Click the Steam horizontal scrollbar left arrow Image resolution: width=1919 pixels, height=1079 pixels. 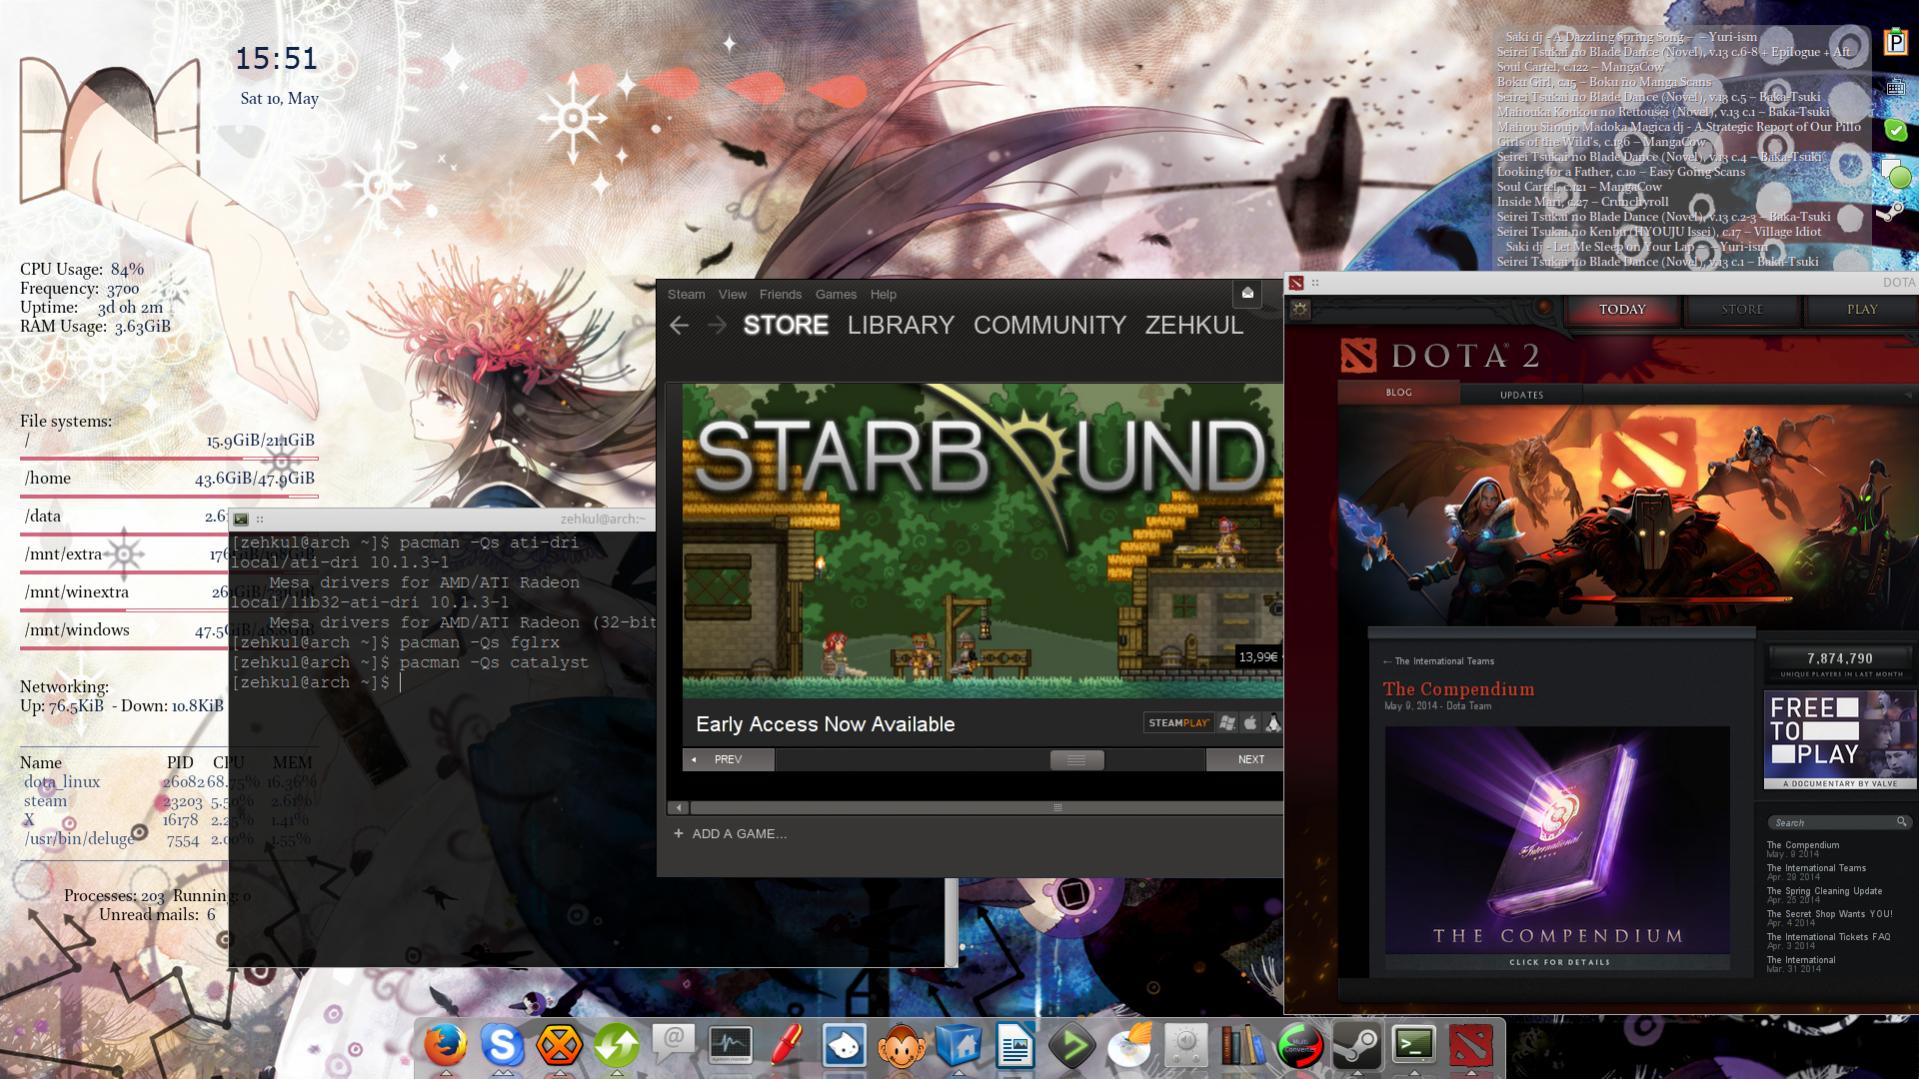click(x=679, y=807)
